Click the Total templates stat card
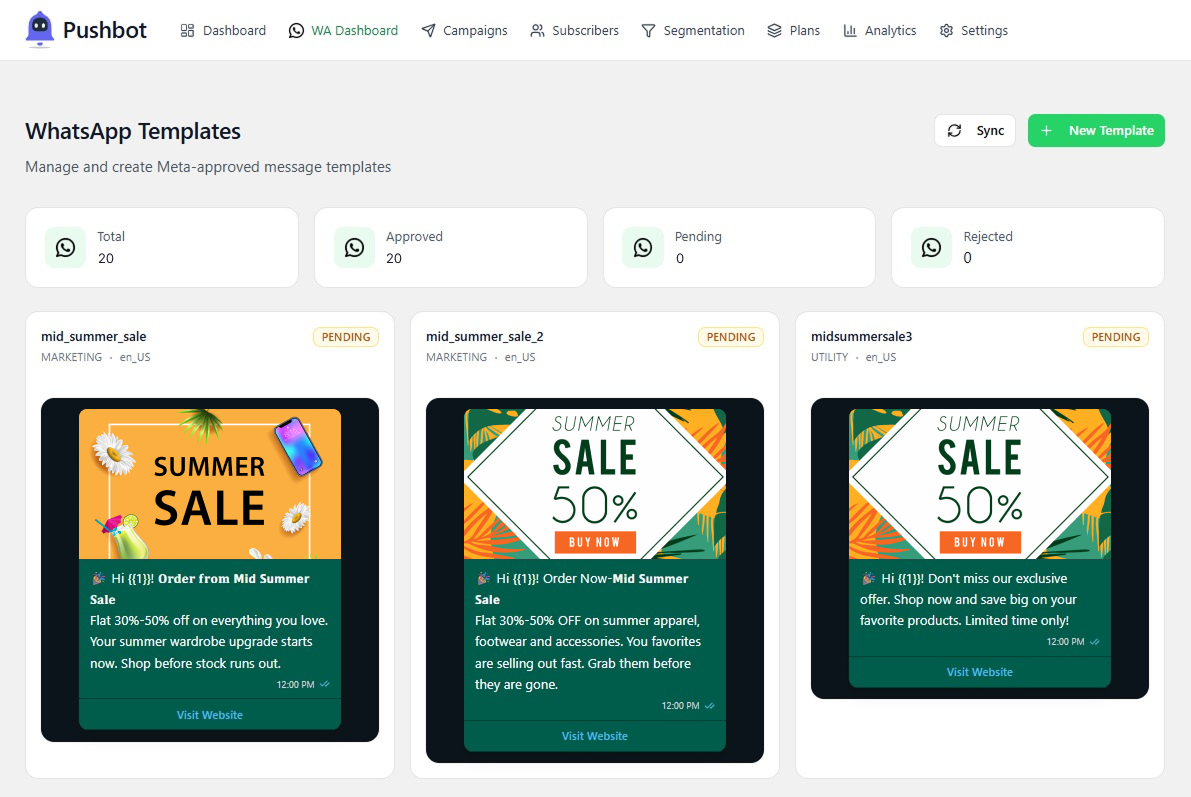Viewport: 1191px width, 797px height. point(162,248)
